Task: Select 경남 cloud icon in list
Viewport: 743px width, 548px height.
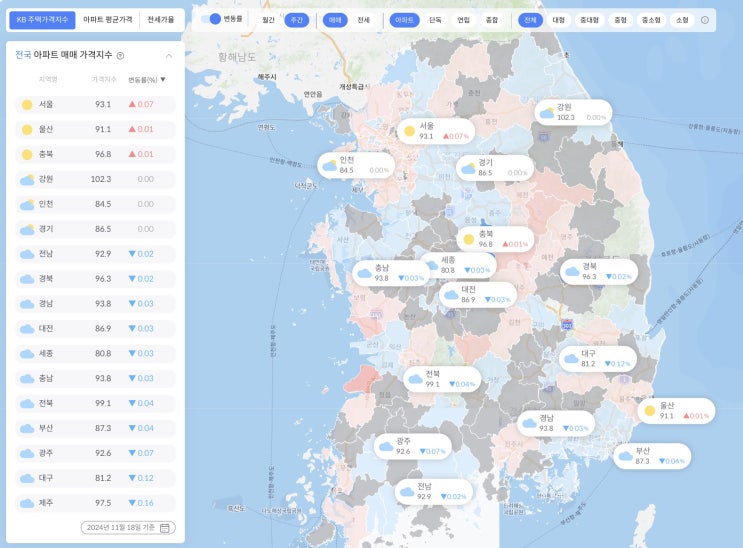Action: point(27,304)
